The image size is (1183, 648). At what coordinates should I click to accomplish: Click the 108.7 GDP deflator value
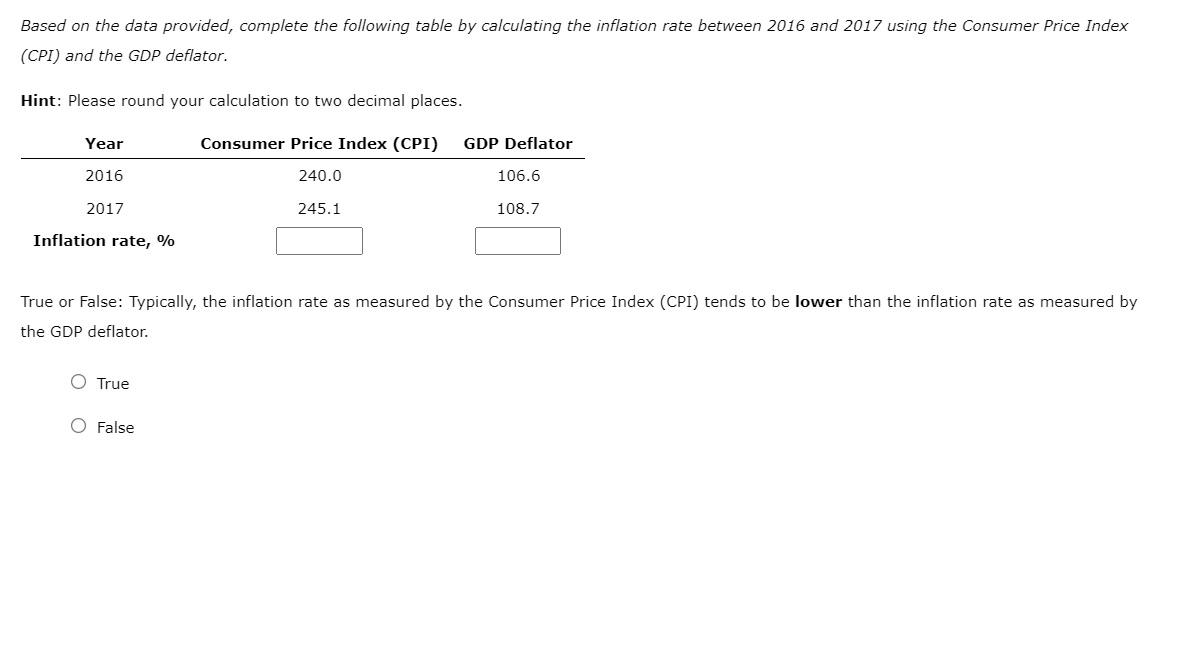tap(517, 208)
